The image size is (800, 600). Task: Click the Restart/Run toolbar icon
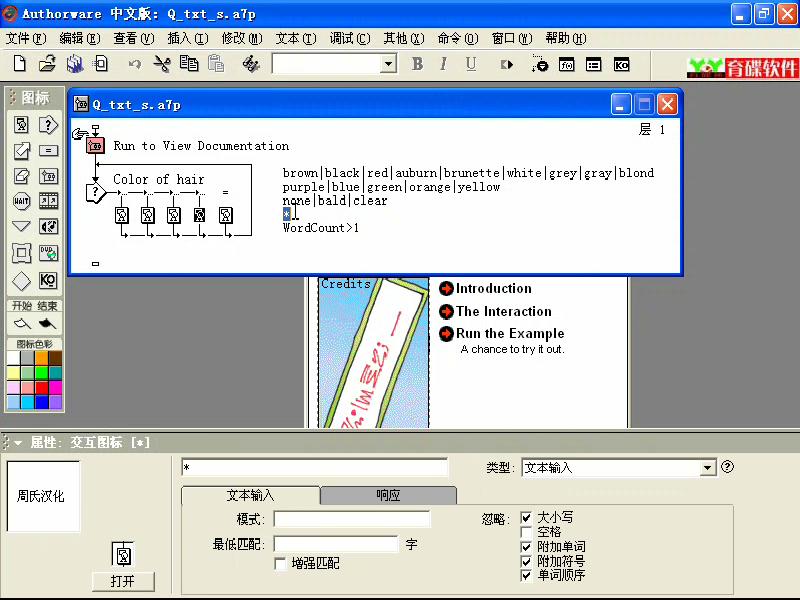(507, 65)
